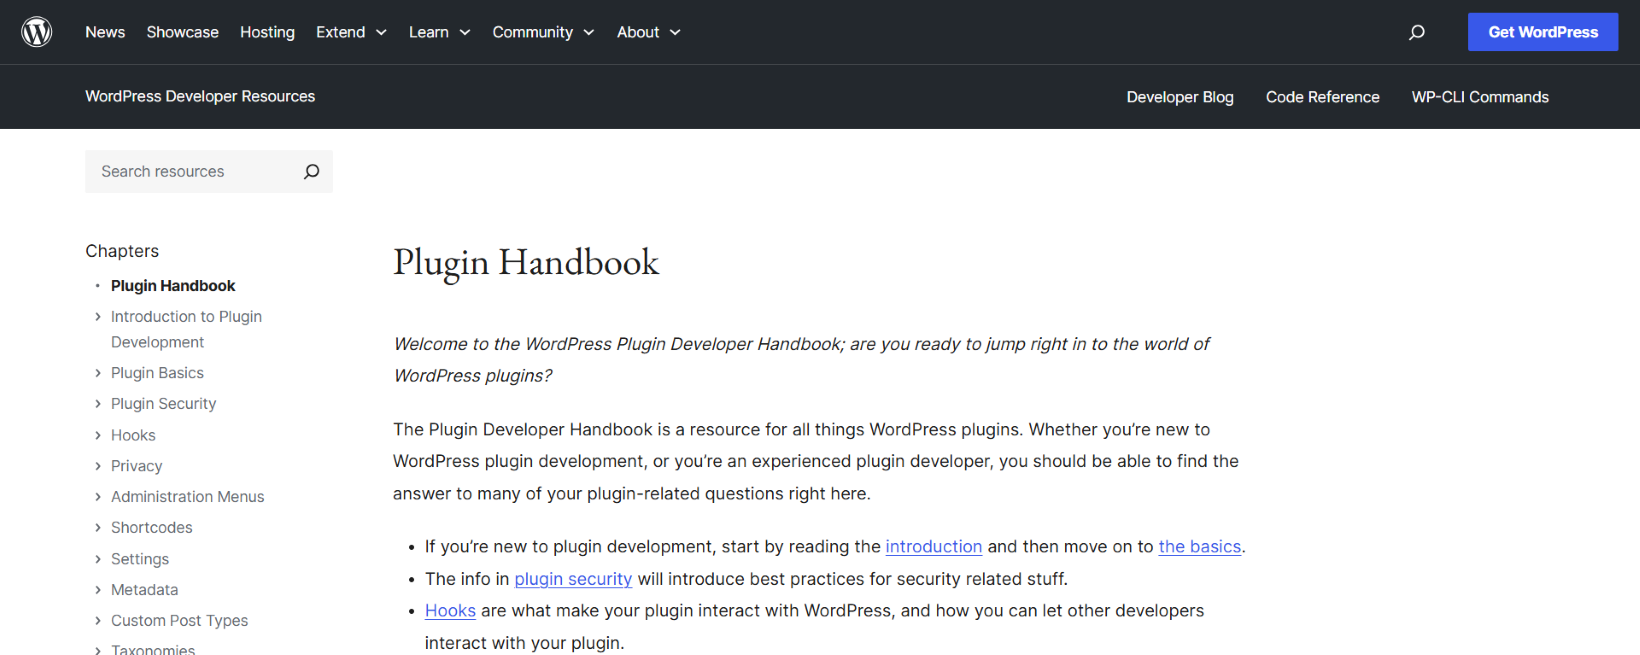Go to Showcase in top navigation
Viewport: 1640px width, 655px height.
(182, 32)
